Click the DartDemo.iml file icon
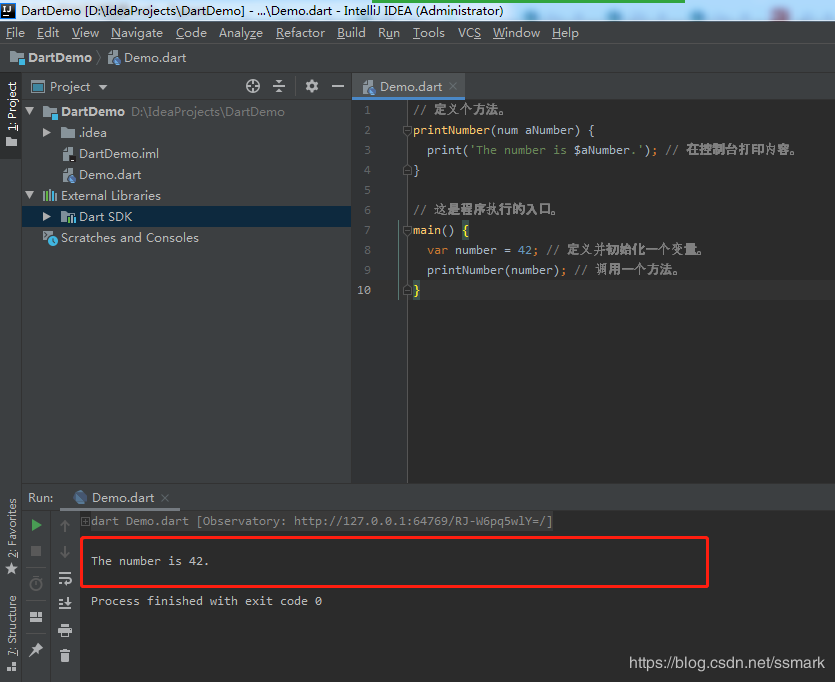Viewport: 835px width, 682px height. [69, 154]
